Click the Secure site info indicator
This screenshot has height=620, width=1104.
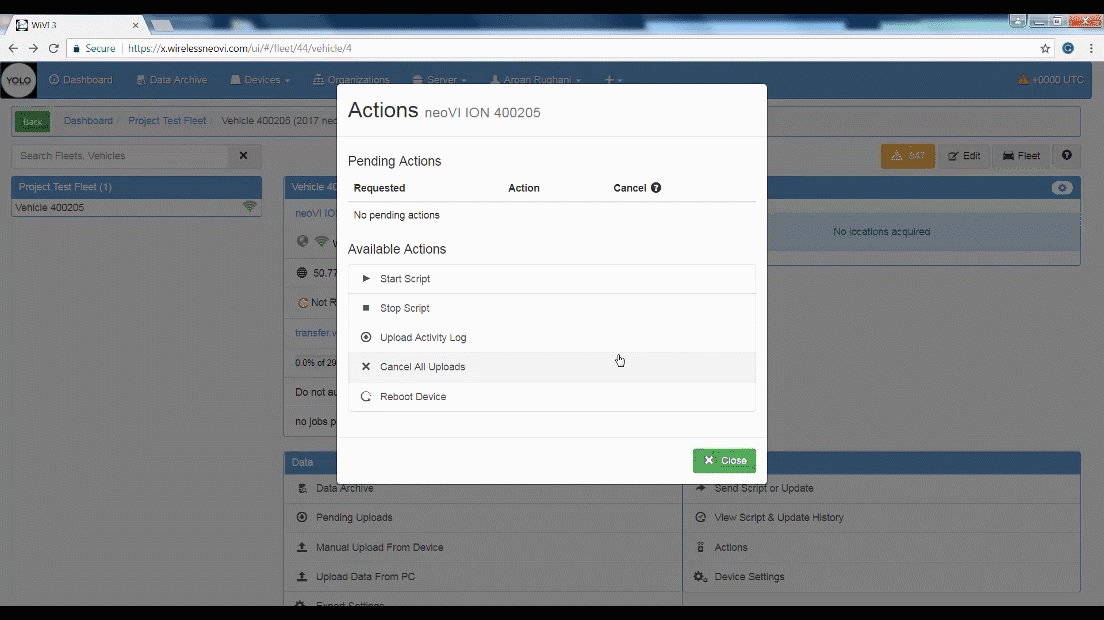pyautogui.click(x=94, y=49)
